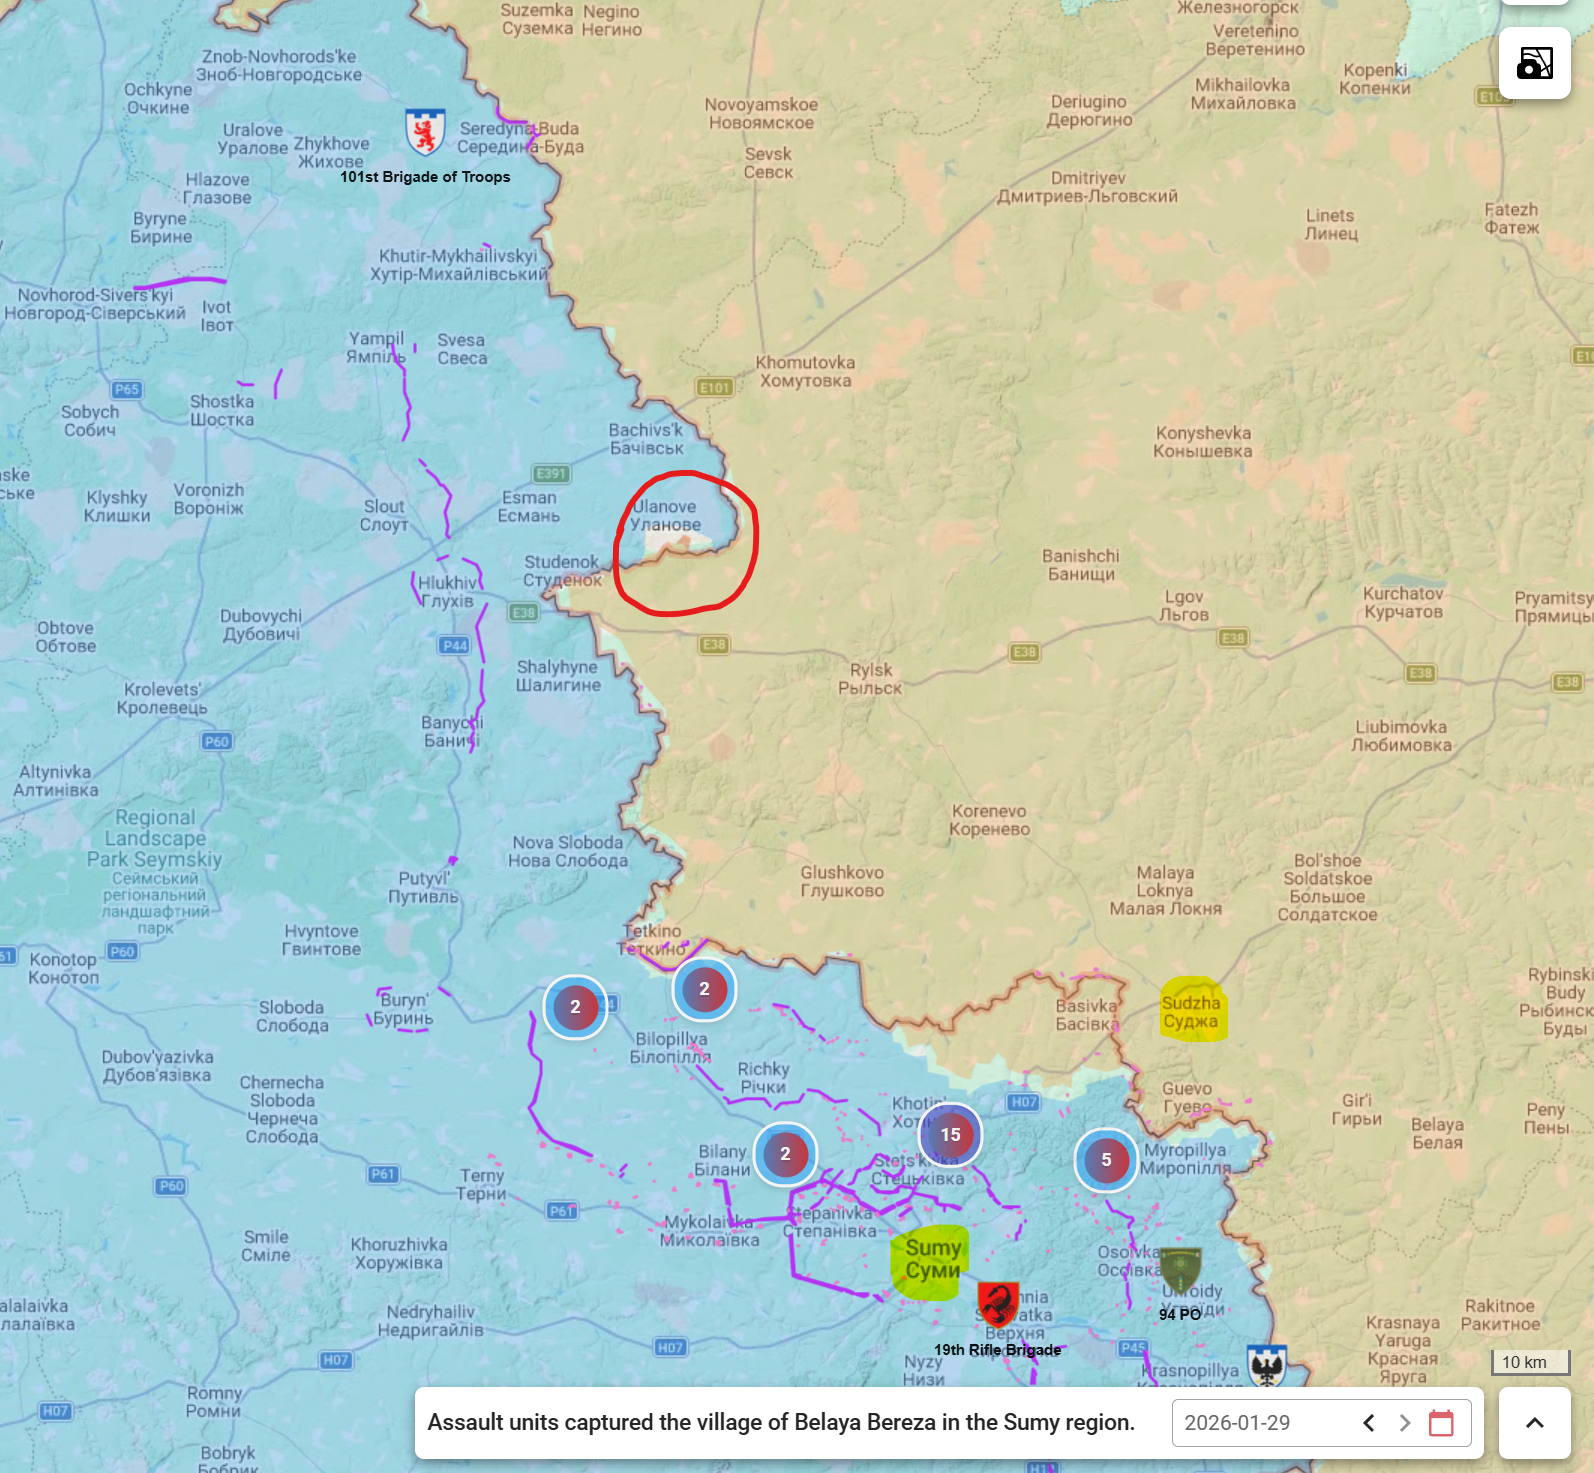Click the Shostka town label

pyautogui.click(x=222, y=410)
